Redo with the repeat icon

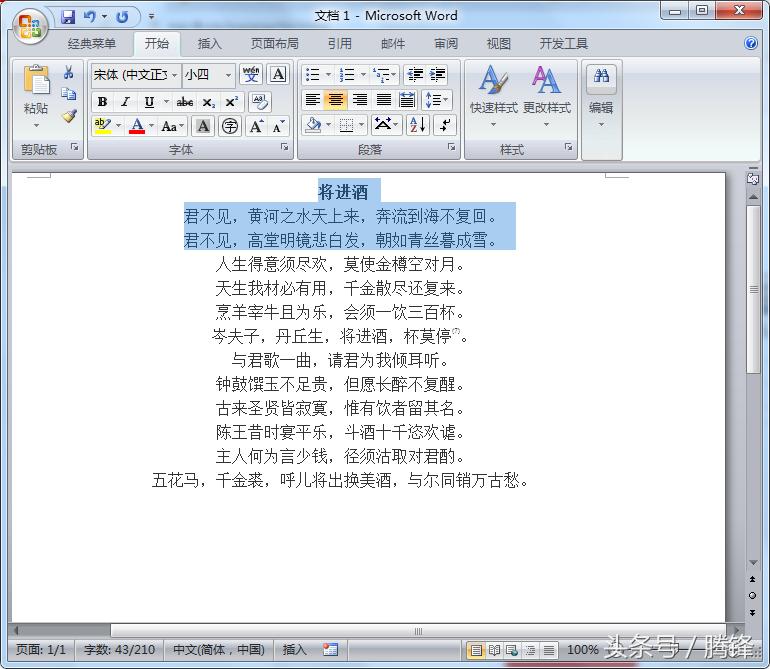(x=122, y=17)
